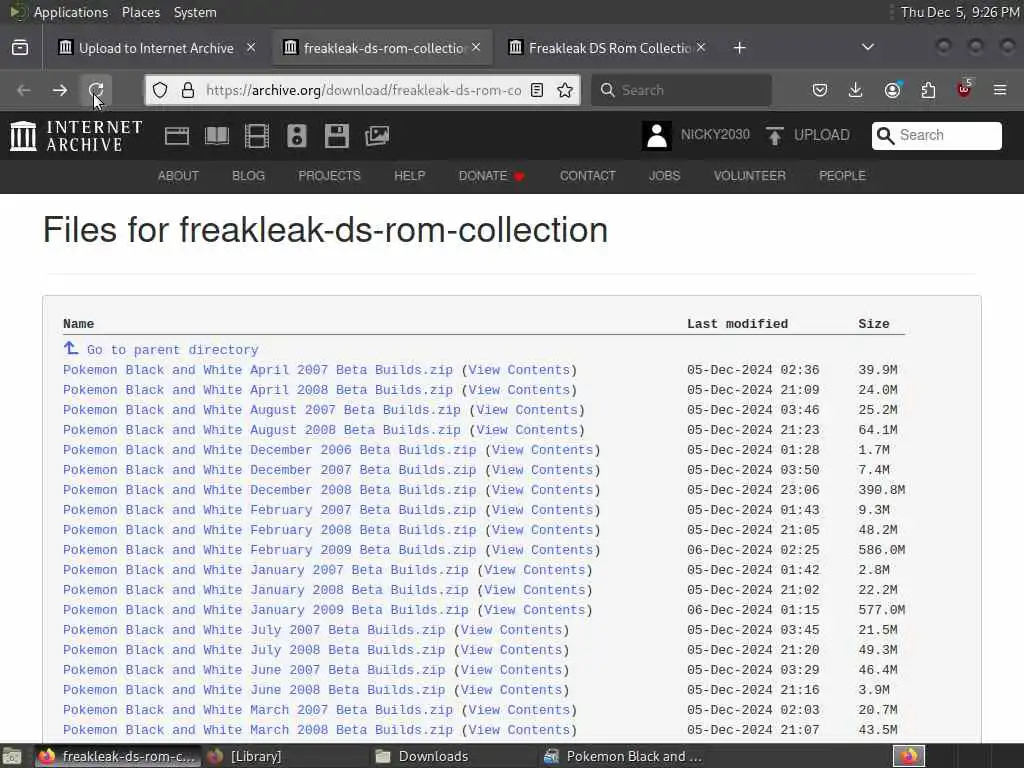Open the Internet Archive Video film icon

(x=257, y=136)
